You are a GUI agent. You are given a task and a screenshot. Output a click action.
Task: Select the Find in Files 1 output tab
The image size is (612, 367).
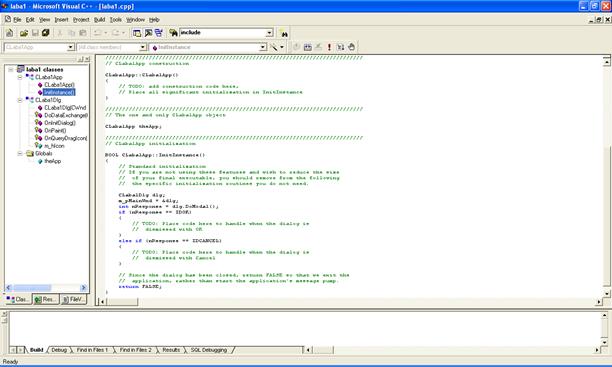(x=92, y=350)
